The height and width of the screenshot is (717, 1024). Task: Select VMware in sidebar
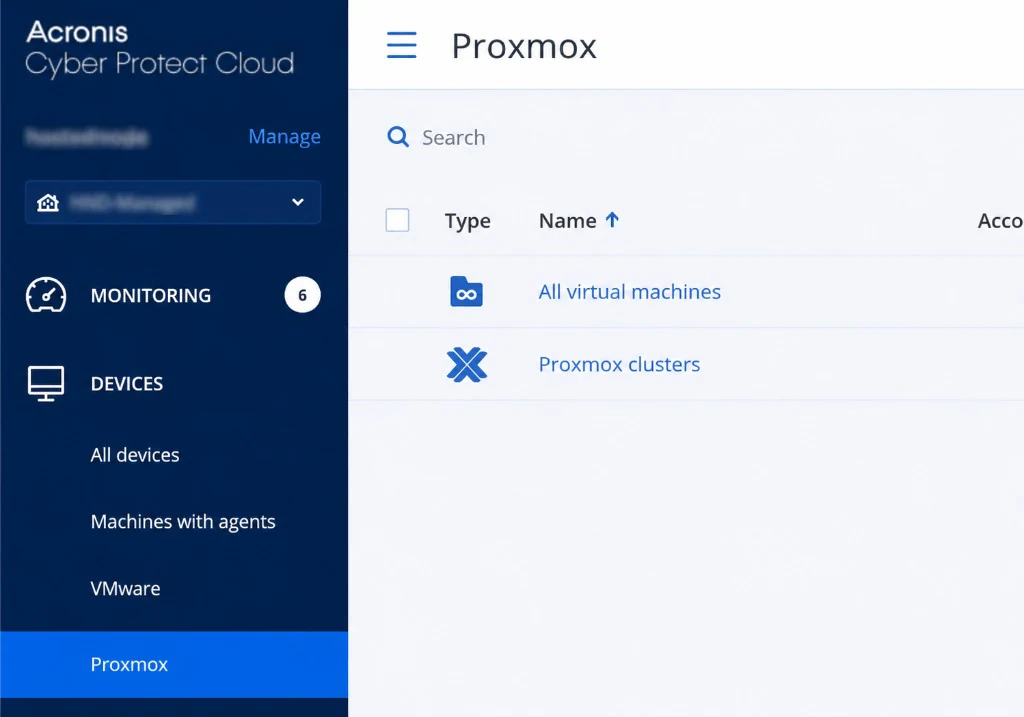[x=125, y=588]
